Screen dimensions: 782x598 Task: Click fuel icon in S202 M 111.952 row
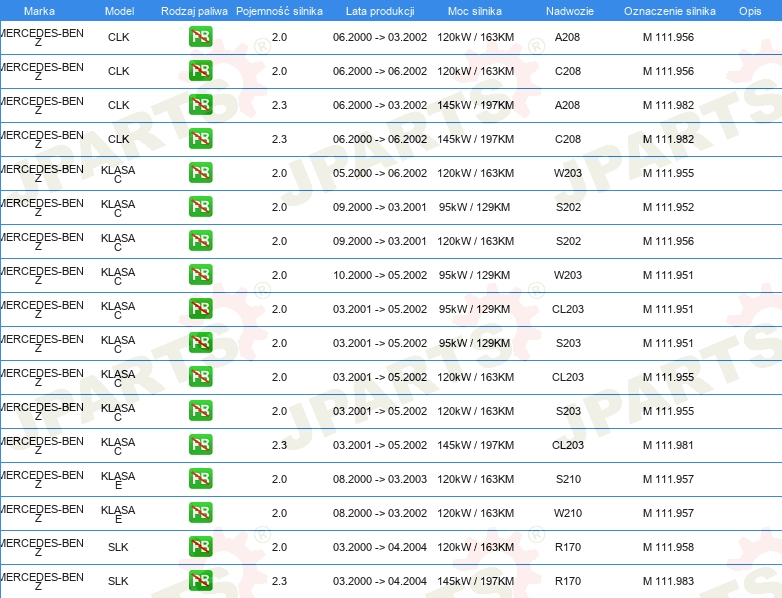point(200,206)
